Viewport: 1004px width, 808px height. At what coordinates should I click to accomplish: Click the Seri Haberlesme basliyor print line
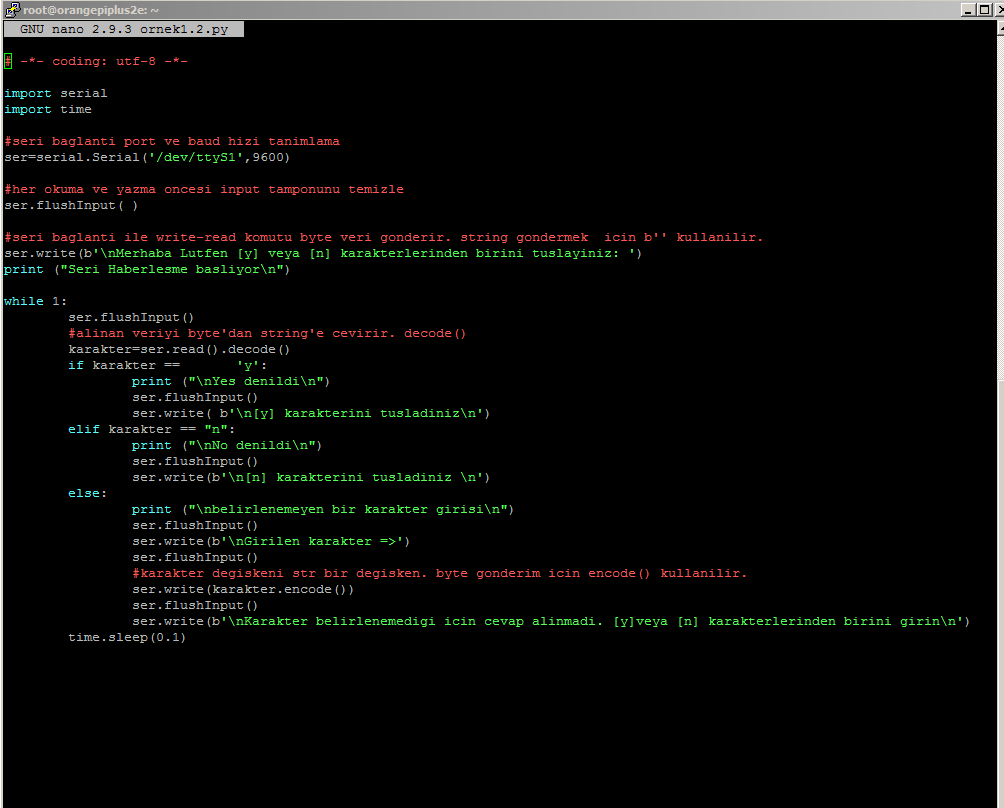point(147,269)
